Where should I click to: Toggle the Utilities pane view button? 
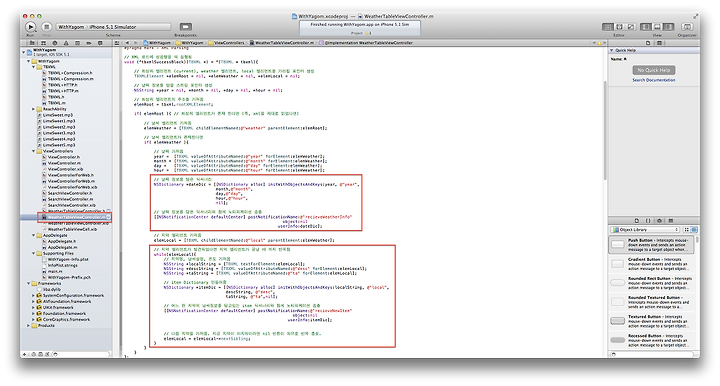[x=669, y=27]
